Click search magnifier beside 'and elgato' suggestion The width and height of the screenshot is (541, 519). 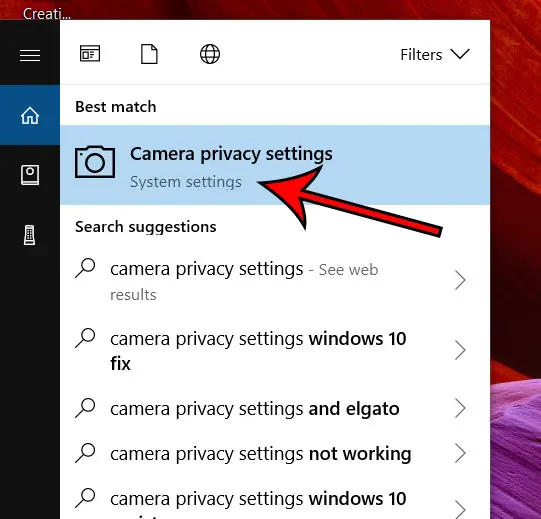(x=85, y=408)
